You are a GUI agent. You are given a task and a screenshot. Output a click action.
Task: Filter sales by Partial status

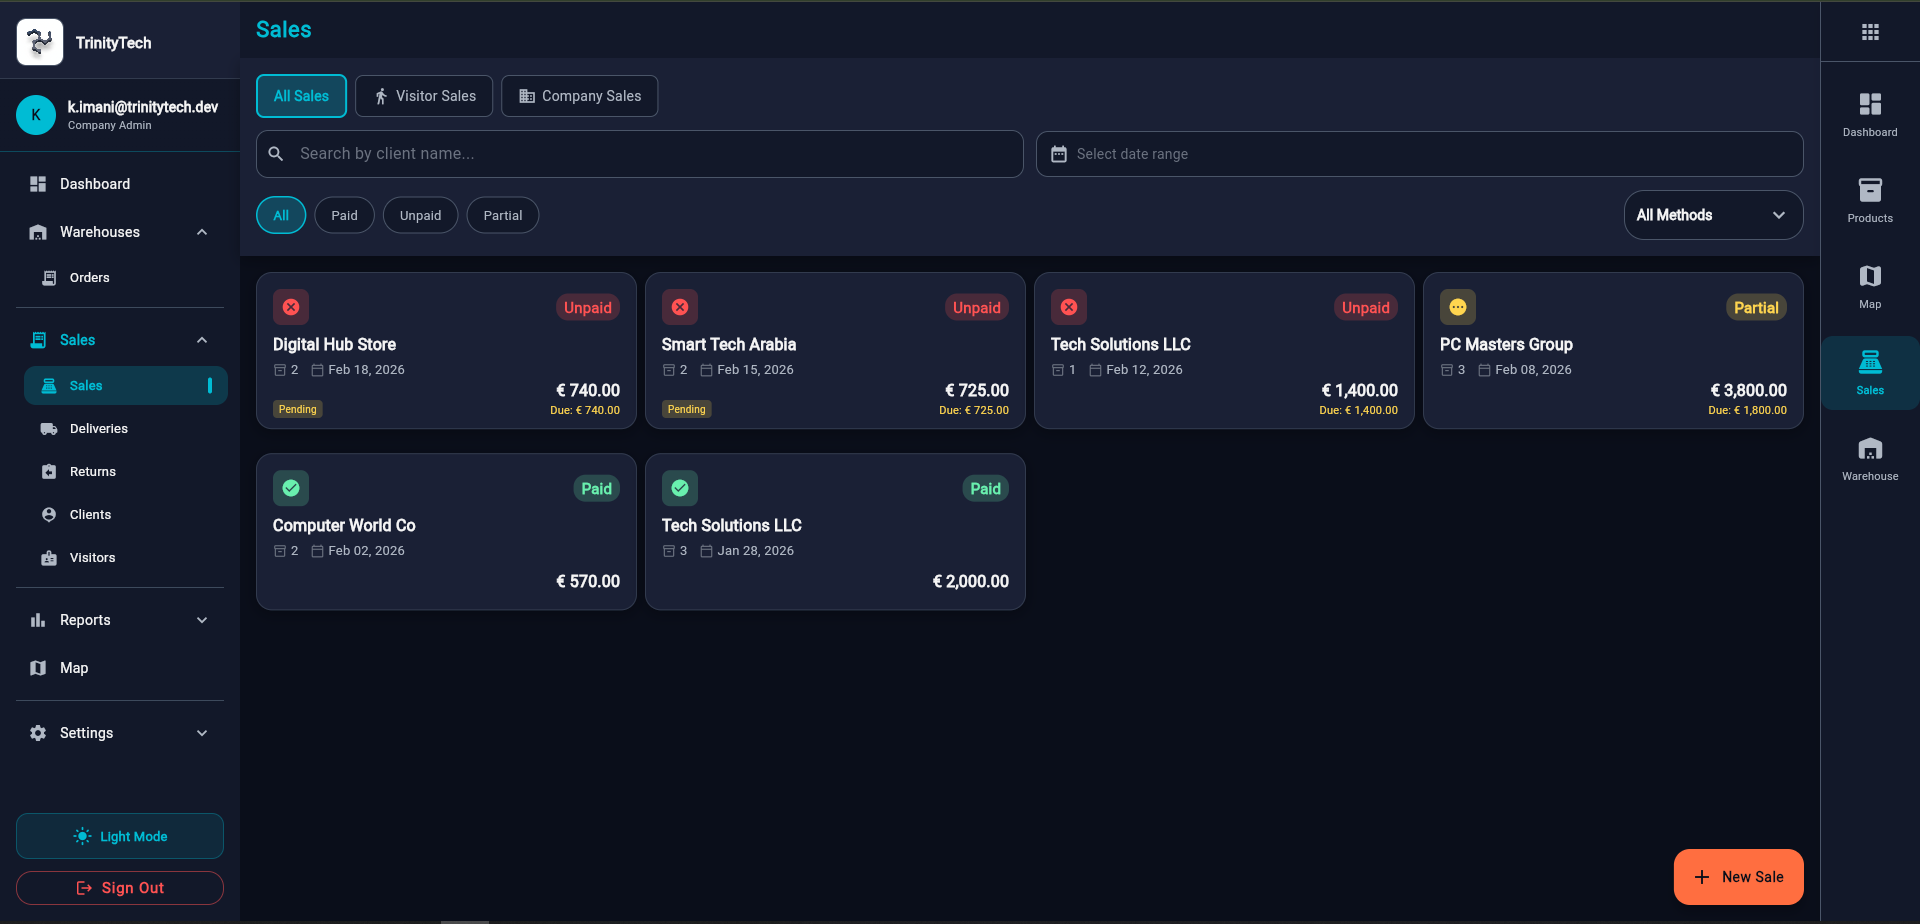coord(503,215)
